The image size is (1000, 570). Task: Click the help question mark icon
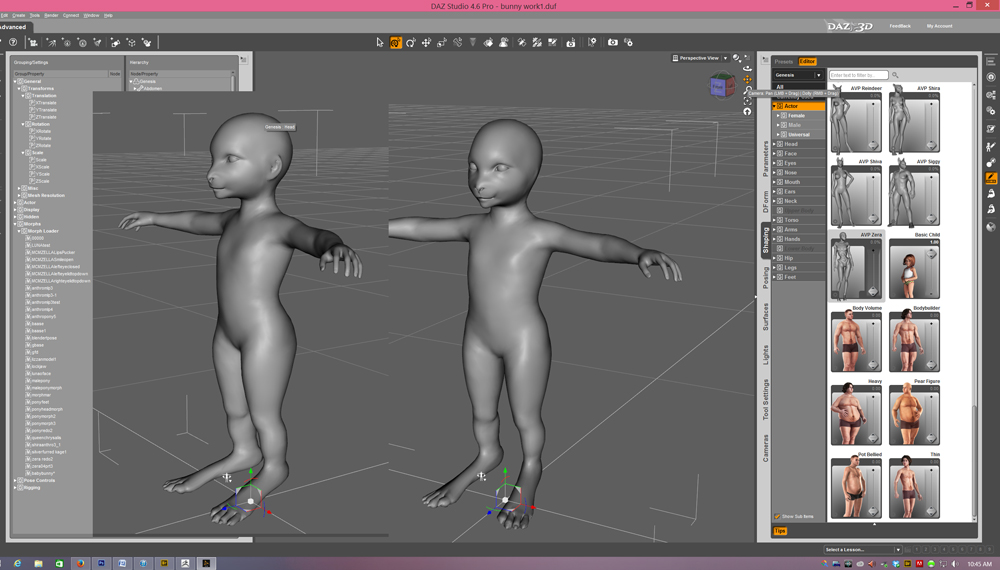(x=13, y=43)
